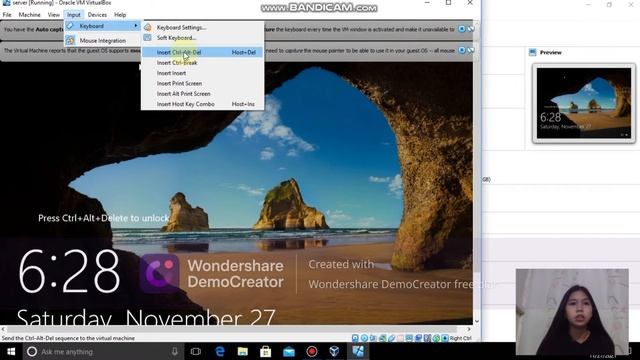The width and height of the screenshot is (640, 360).
Task: Suppress the Auto capture keyboard notification permanently
Action: tap(471, 29)
